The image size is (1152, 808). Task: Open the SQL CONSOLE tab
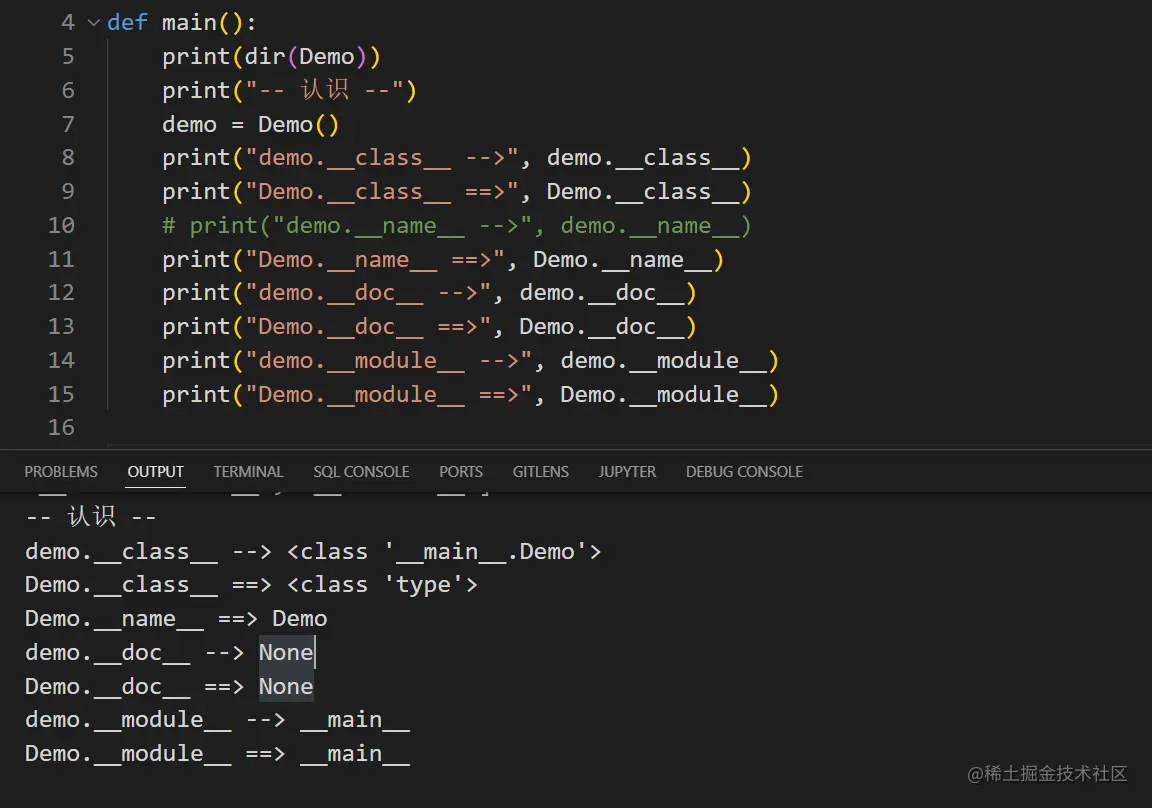361,472
